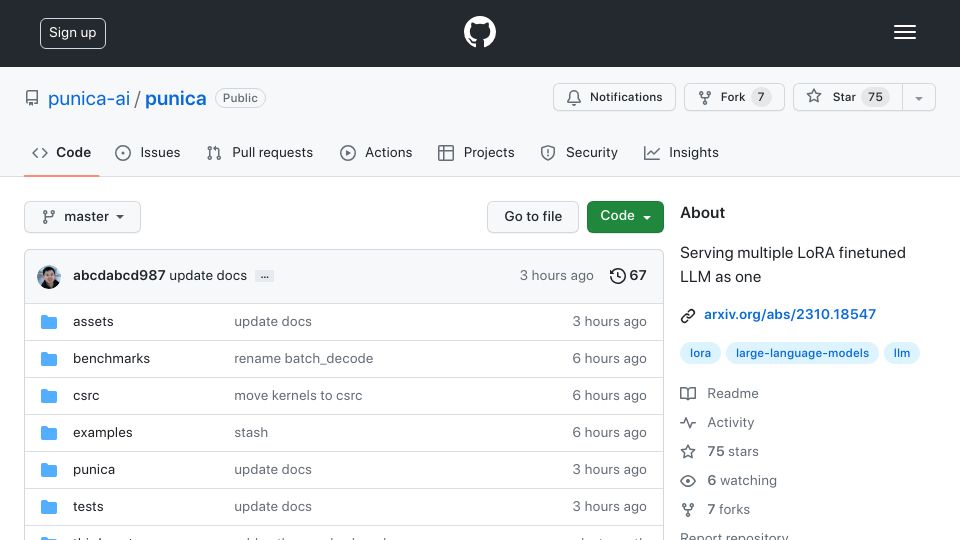Click the abcdabcd987 author avatar

click(49, 277)
